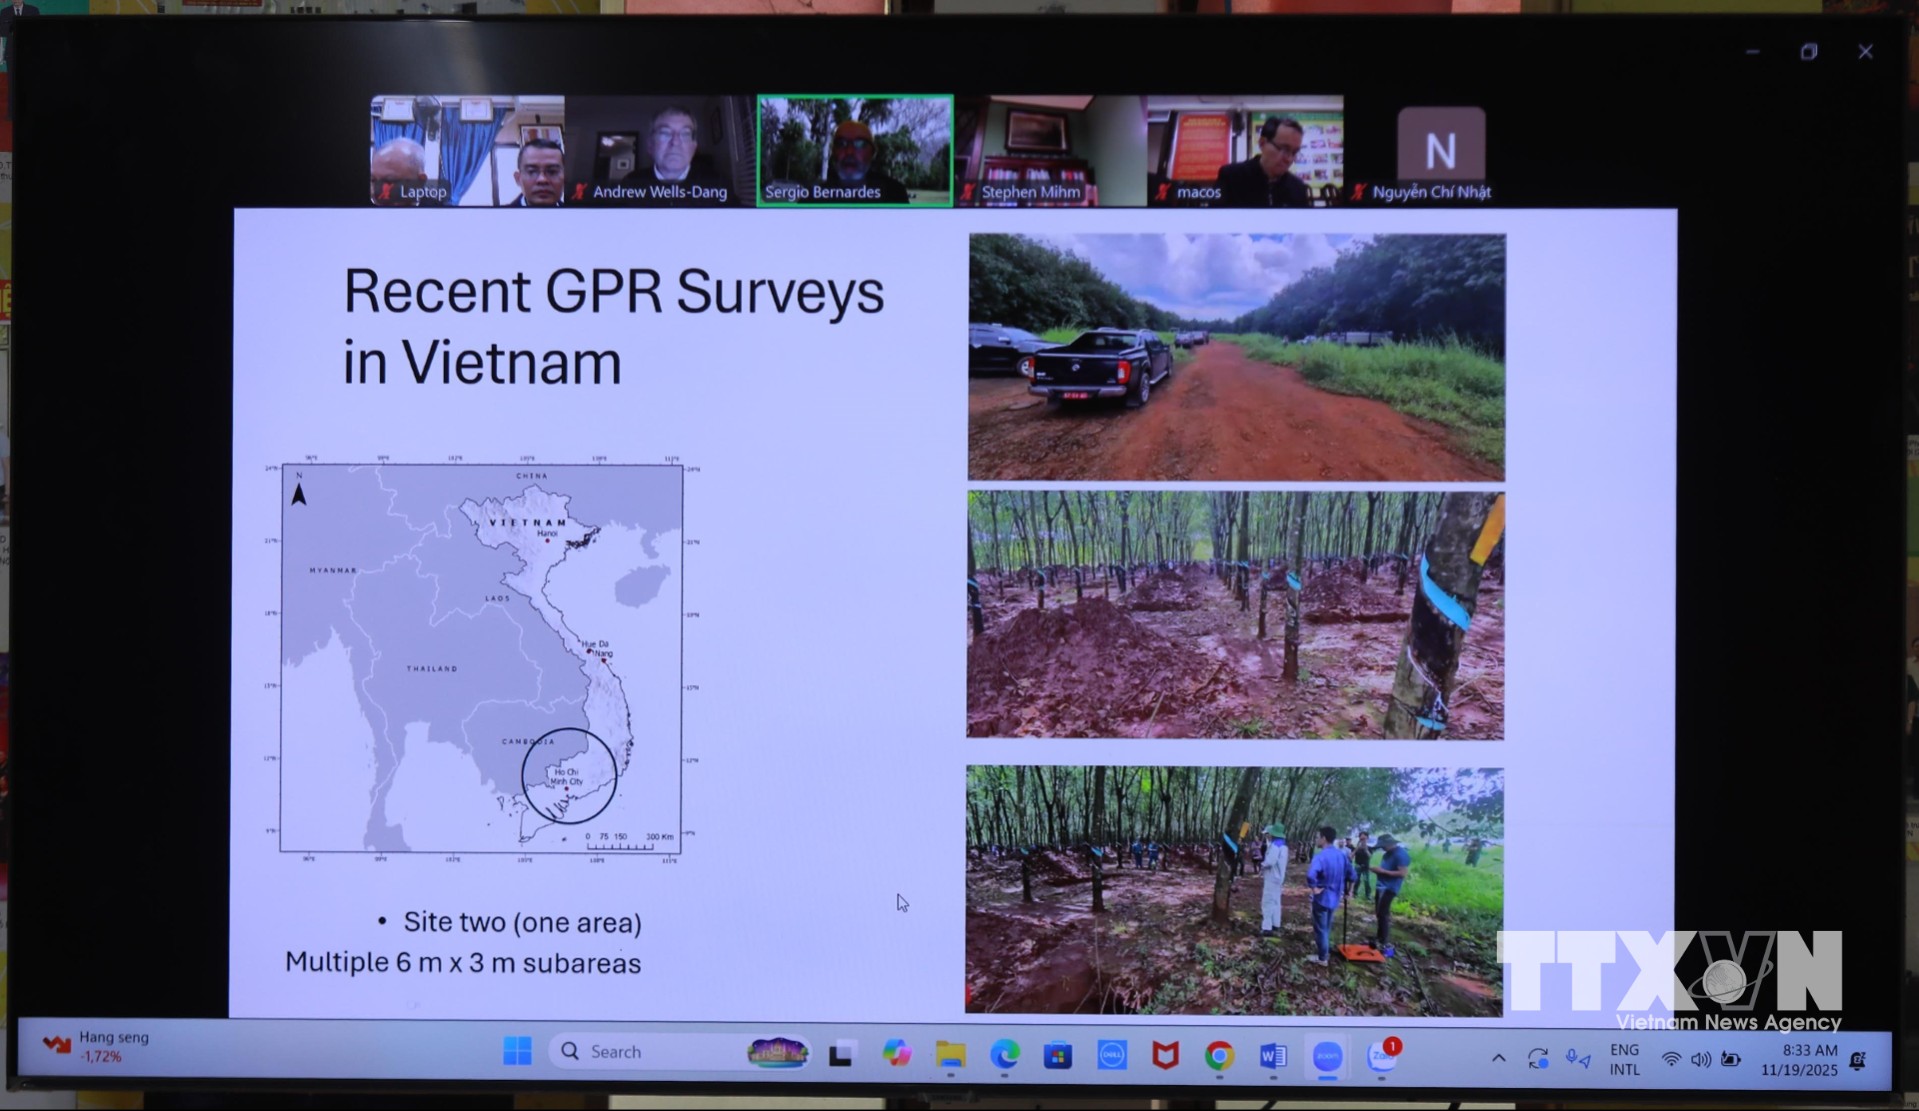Click the search highlight image in taskbar

(x=778, y=1052)
